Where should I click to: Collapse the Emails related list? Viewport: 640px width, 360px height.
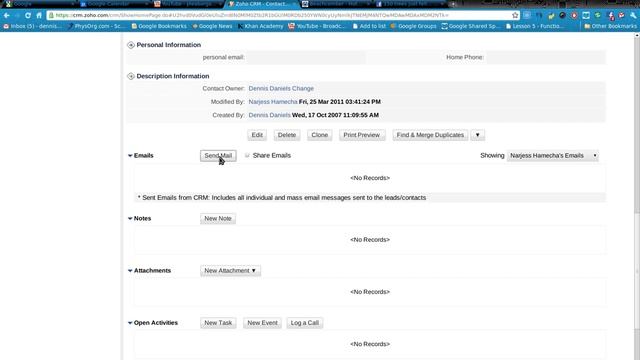(x=130, y=156)
